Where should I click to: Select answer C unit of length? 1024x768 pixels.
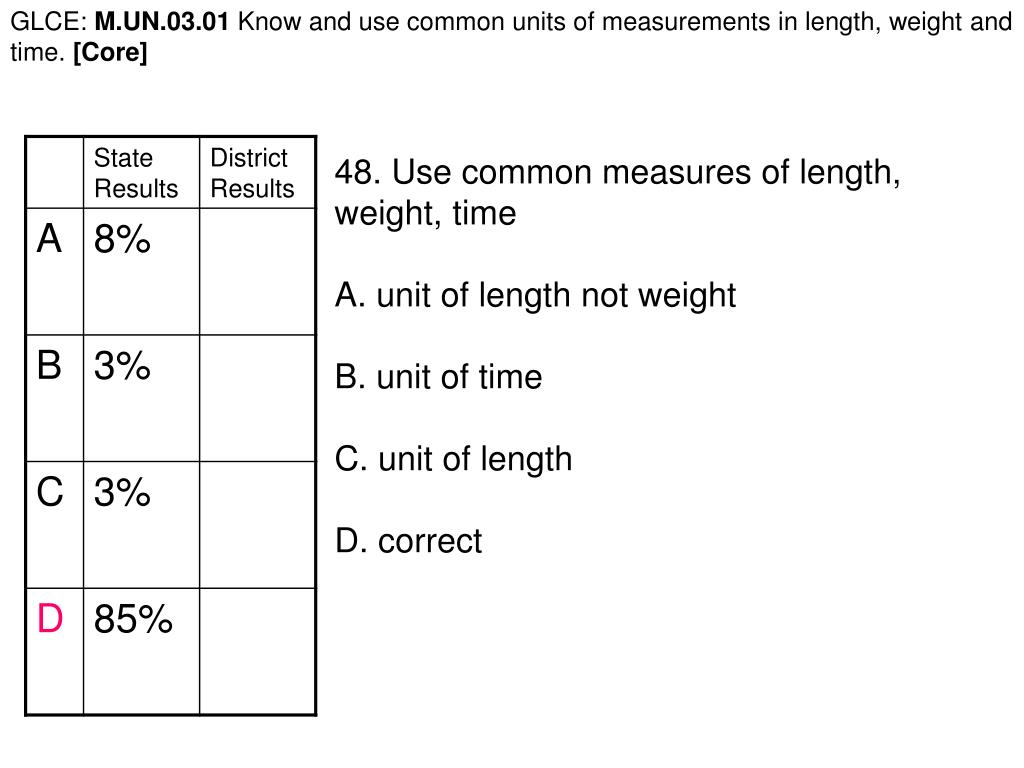(453, 460)
